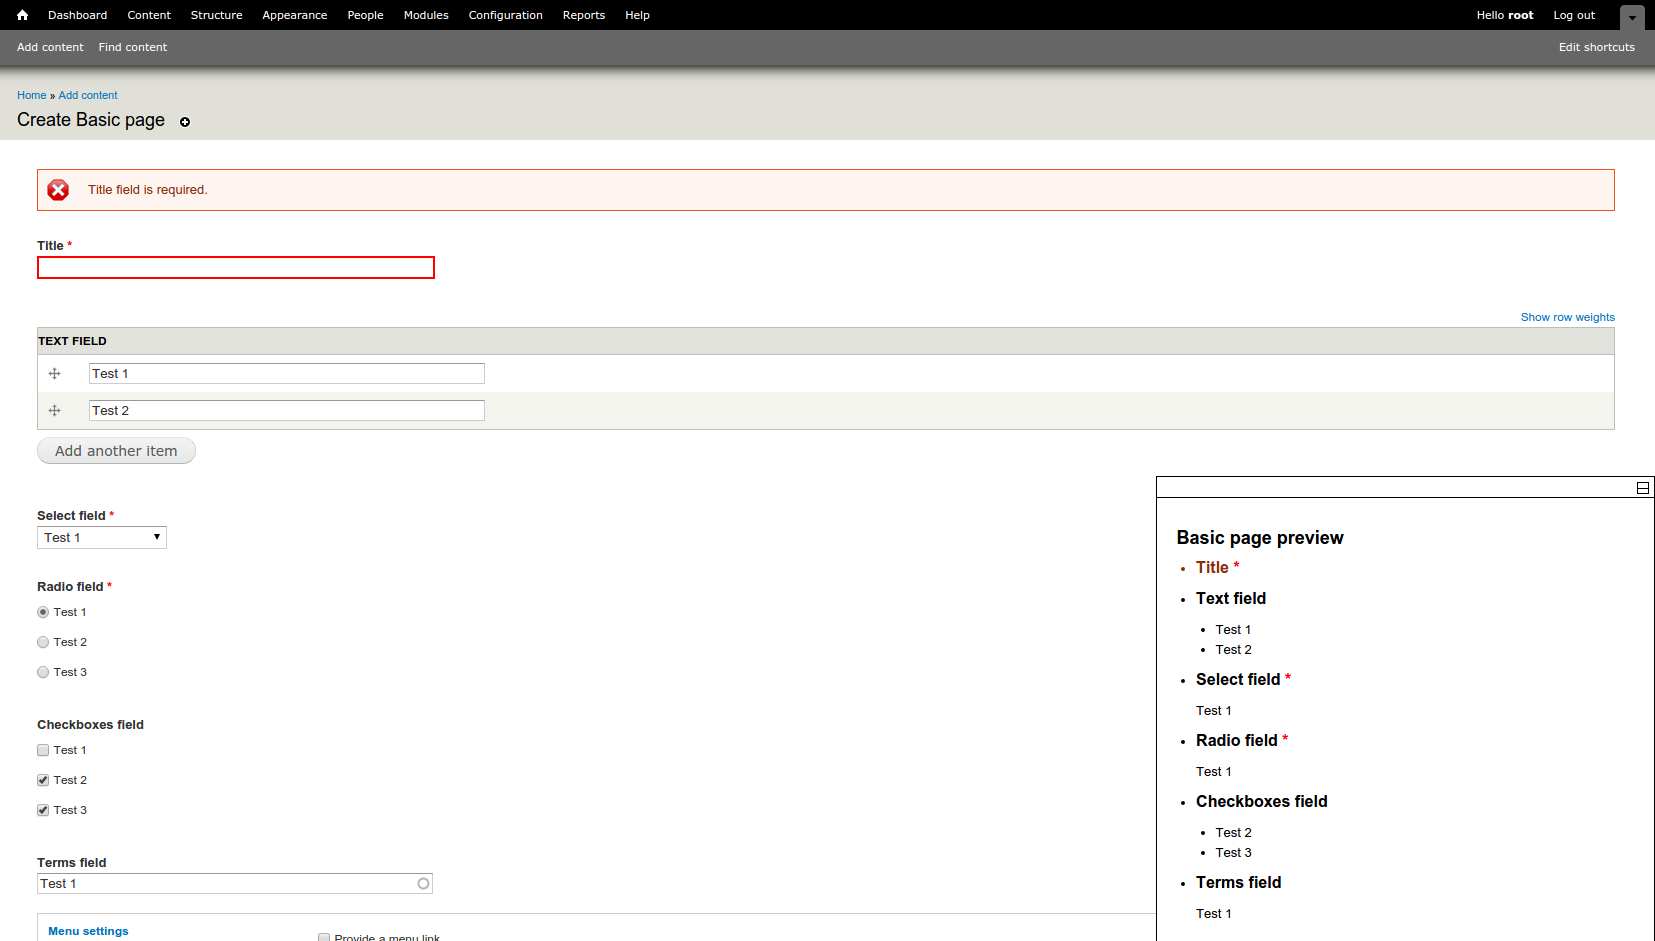Open the Structure menu
The height and width of the screenshot is (941, 1655).
point(216,15)
